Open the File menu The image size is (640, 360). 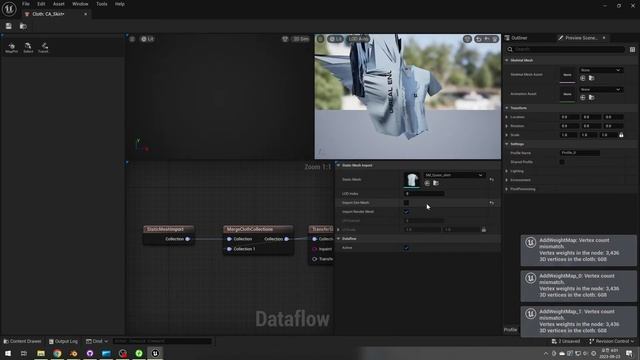(26, 4)
